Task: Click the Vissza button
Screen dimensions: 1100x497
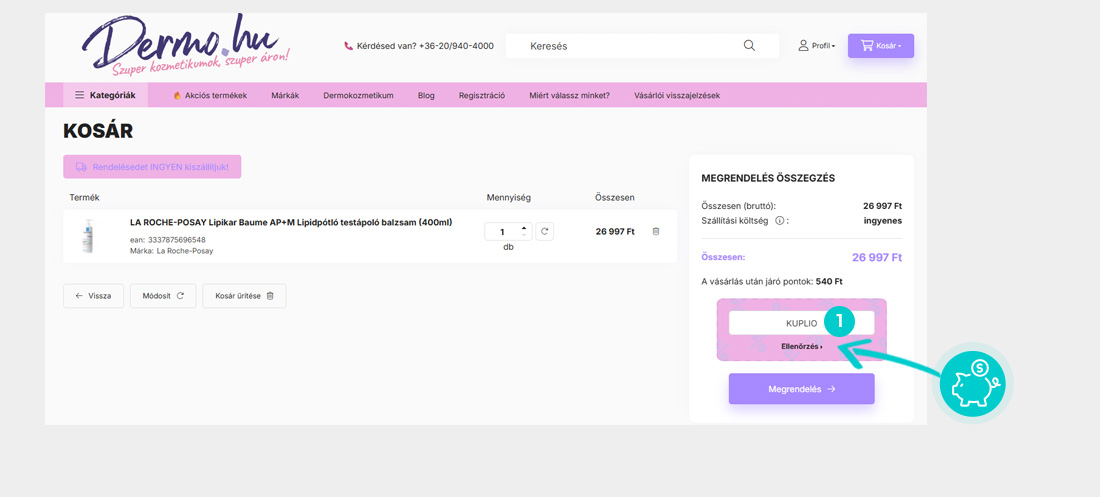Action: 93,296
